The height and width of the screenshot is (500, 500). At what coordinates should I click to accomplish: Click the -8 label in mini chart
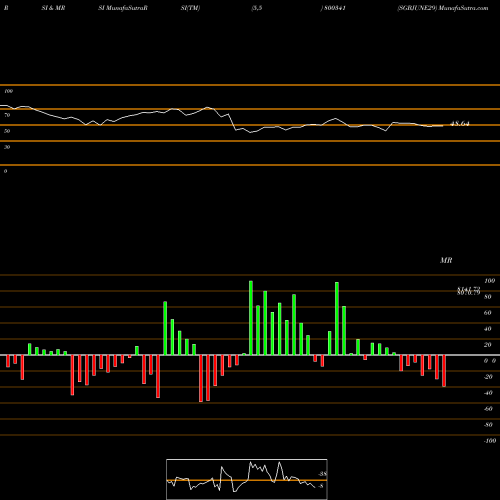click(320, 486)
